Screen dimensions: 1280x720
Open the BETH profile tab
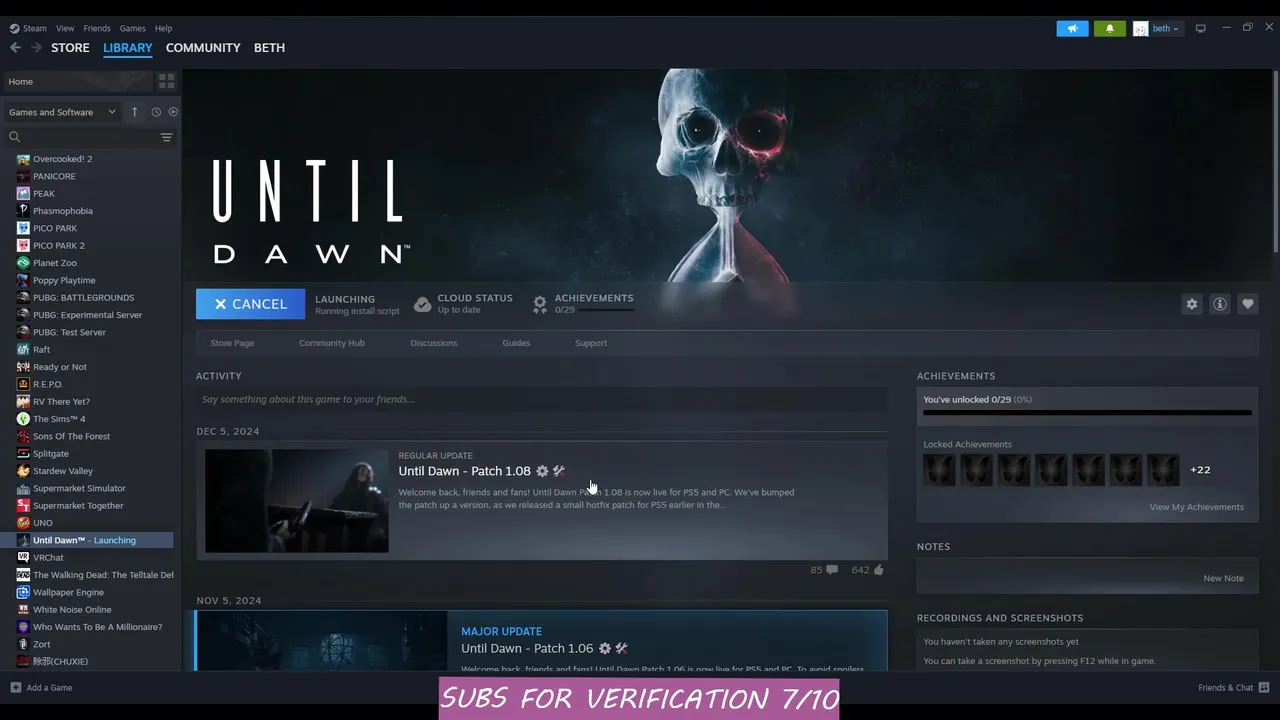coord(269,47)
